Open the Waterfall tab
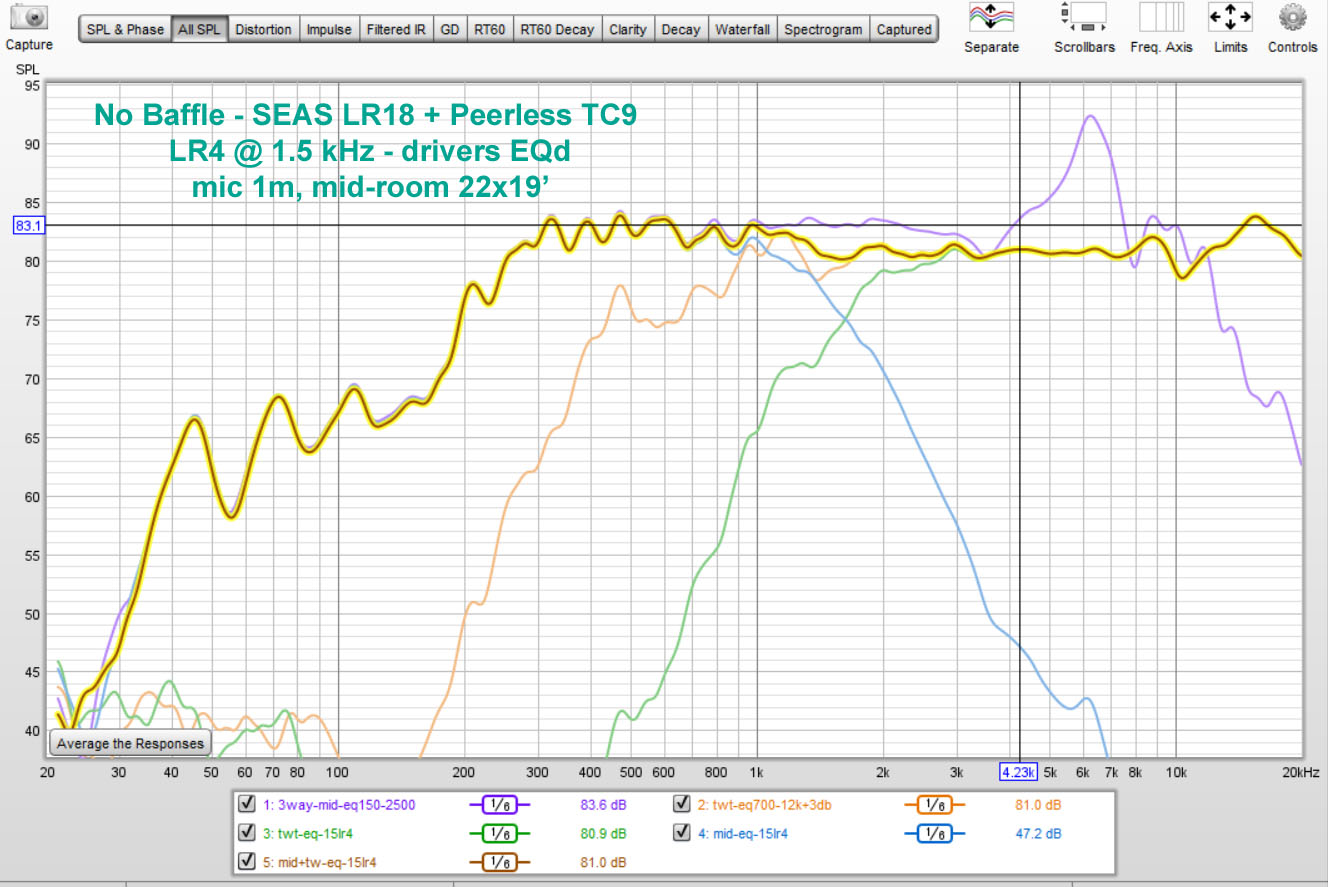Screen dimensions: 1328x887 pyautogui.click(x=743, y=30)
